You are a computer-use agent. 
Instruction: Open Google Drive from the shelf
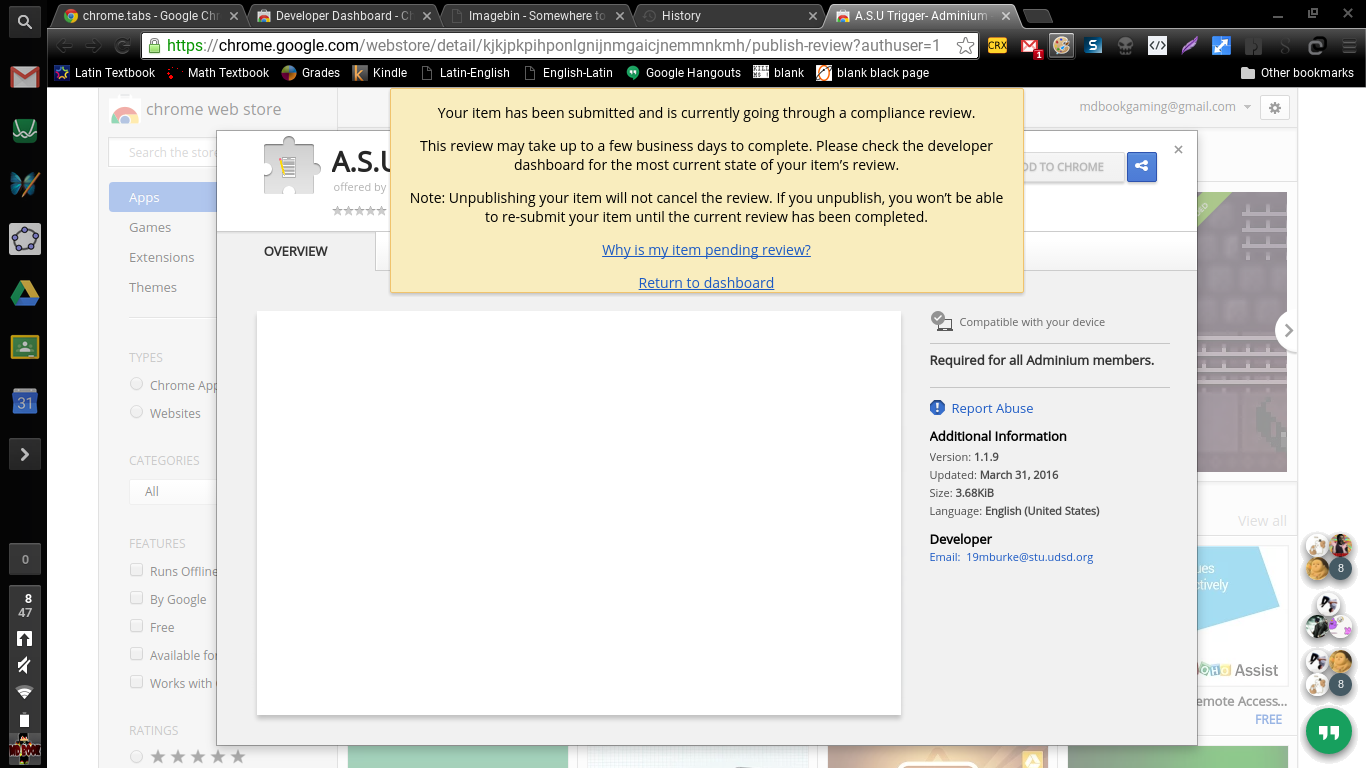pos(24,293)
